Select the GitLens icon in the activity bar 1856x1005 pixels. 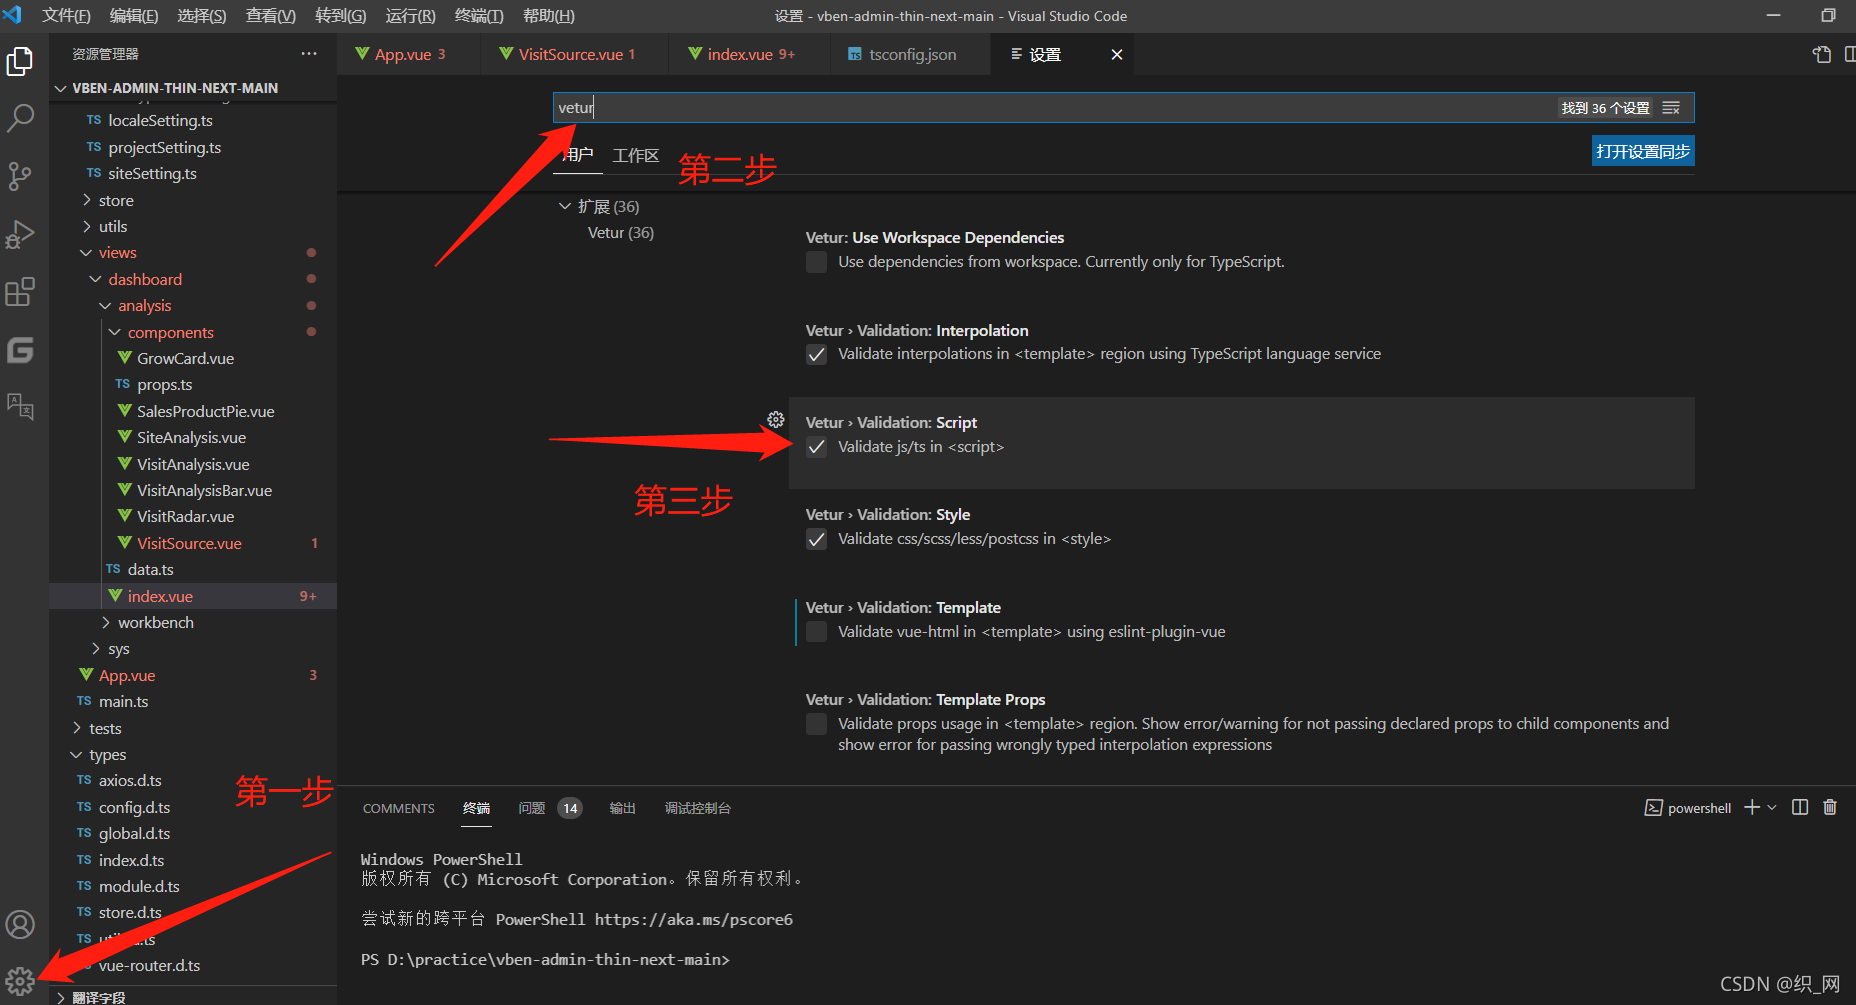click(20, 350)
